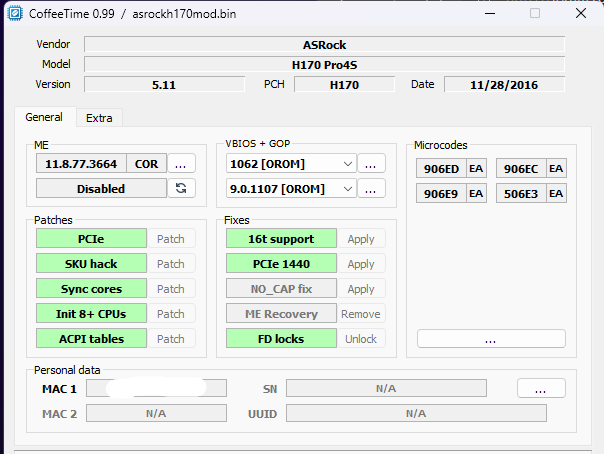The height and width of the screenshot is (454, 604).
Task: Click the Init 8+ CPUs status label
Action: point(91,314)
